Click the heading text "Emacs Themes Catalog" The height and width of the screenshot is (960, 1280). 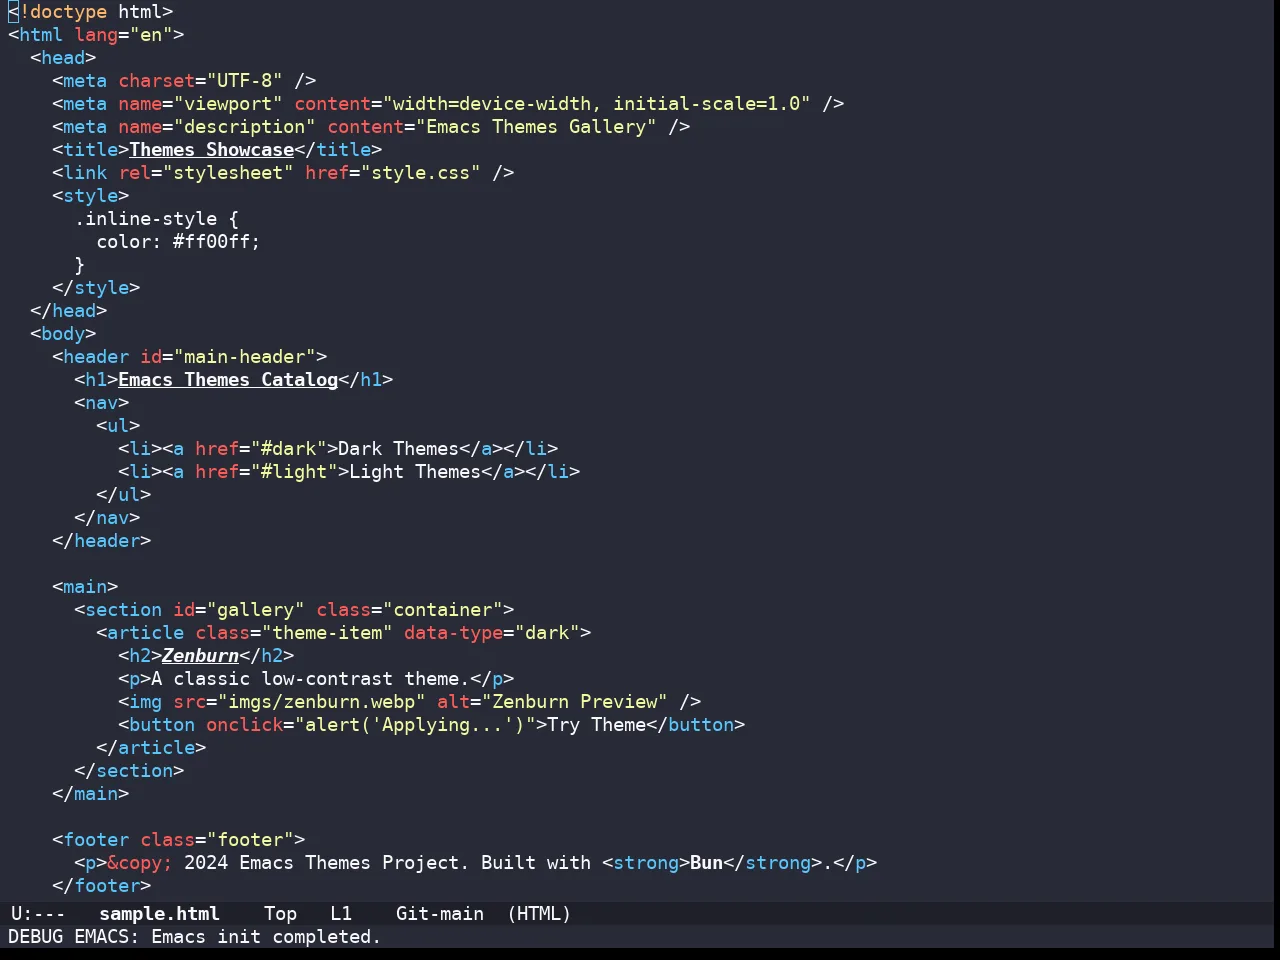click(x=228, y=380)
